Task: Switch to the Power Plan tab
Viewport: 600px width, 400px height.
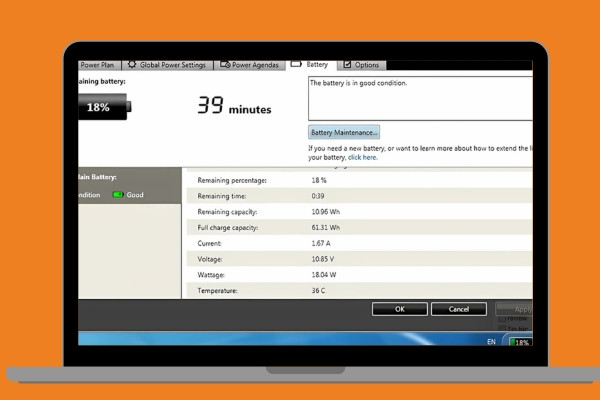Action: 97,65
